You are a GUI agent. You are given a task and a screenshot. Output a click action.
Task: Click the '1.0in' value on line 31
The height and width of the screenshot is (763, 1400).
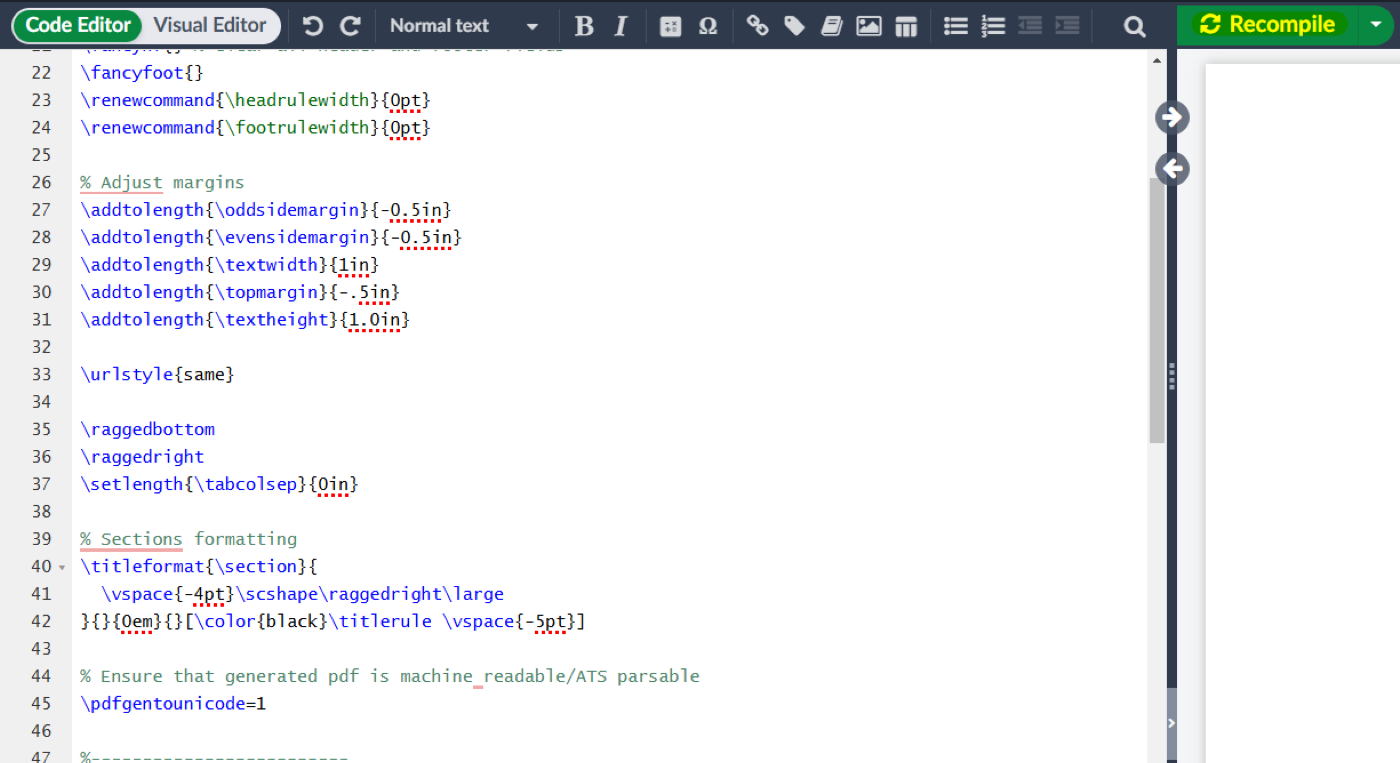pos(374,319)
